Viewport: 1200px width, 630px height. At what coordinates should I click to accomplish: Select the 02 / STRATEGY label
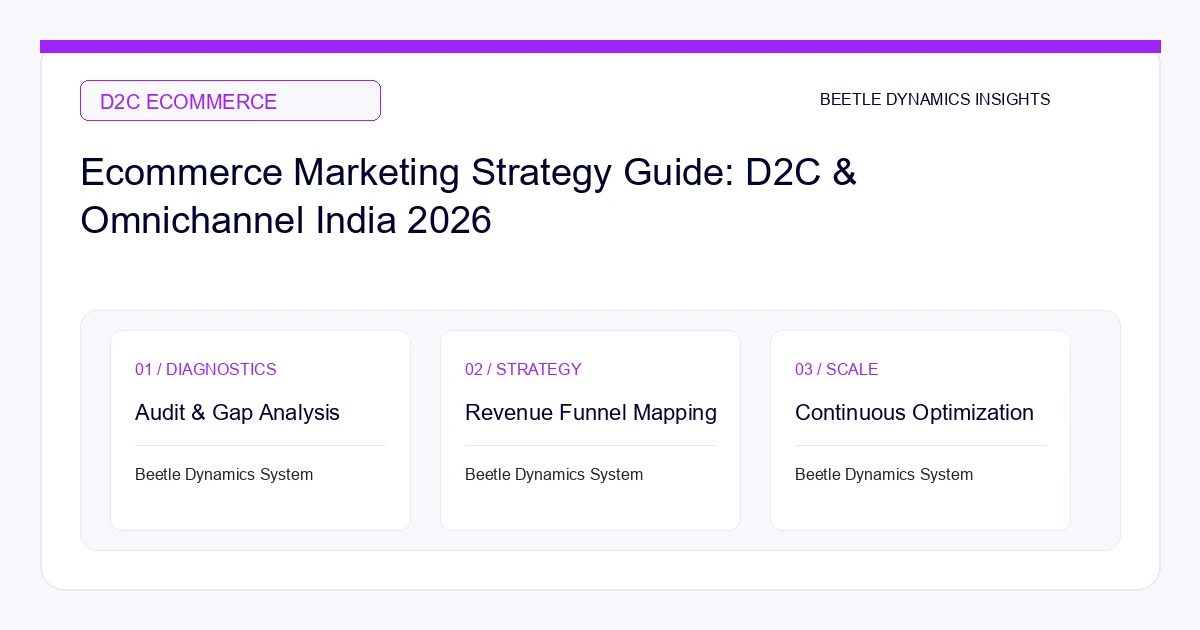pos(523,369)
